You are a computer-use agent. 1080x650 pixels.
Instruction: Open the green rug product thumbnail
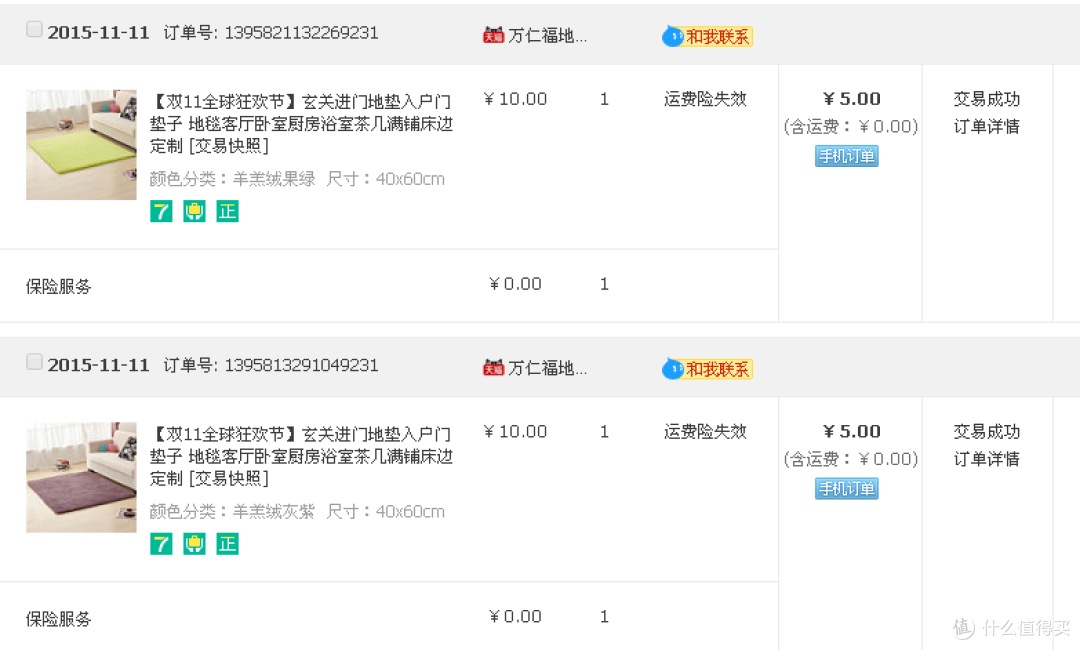[81, 145]
